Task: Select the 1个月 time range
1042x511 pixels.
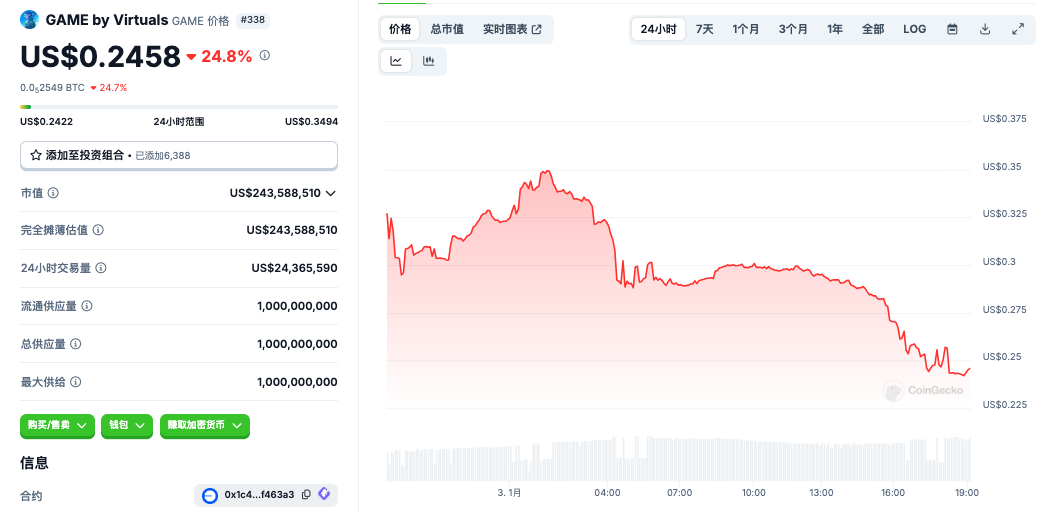Action: coord(746,29)
